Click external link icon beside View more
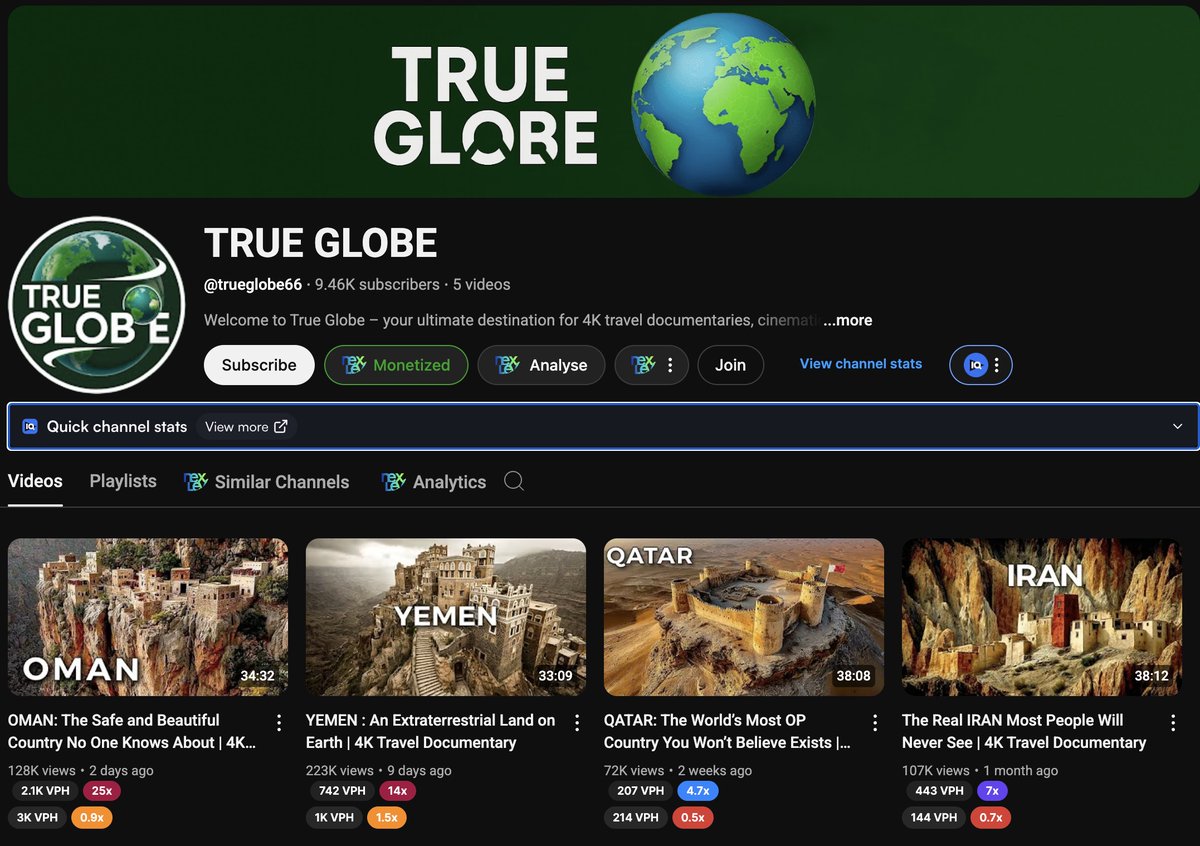This screenshot has width=1200, height=846. (x=281, y=426)
